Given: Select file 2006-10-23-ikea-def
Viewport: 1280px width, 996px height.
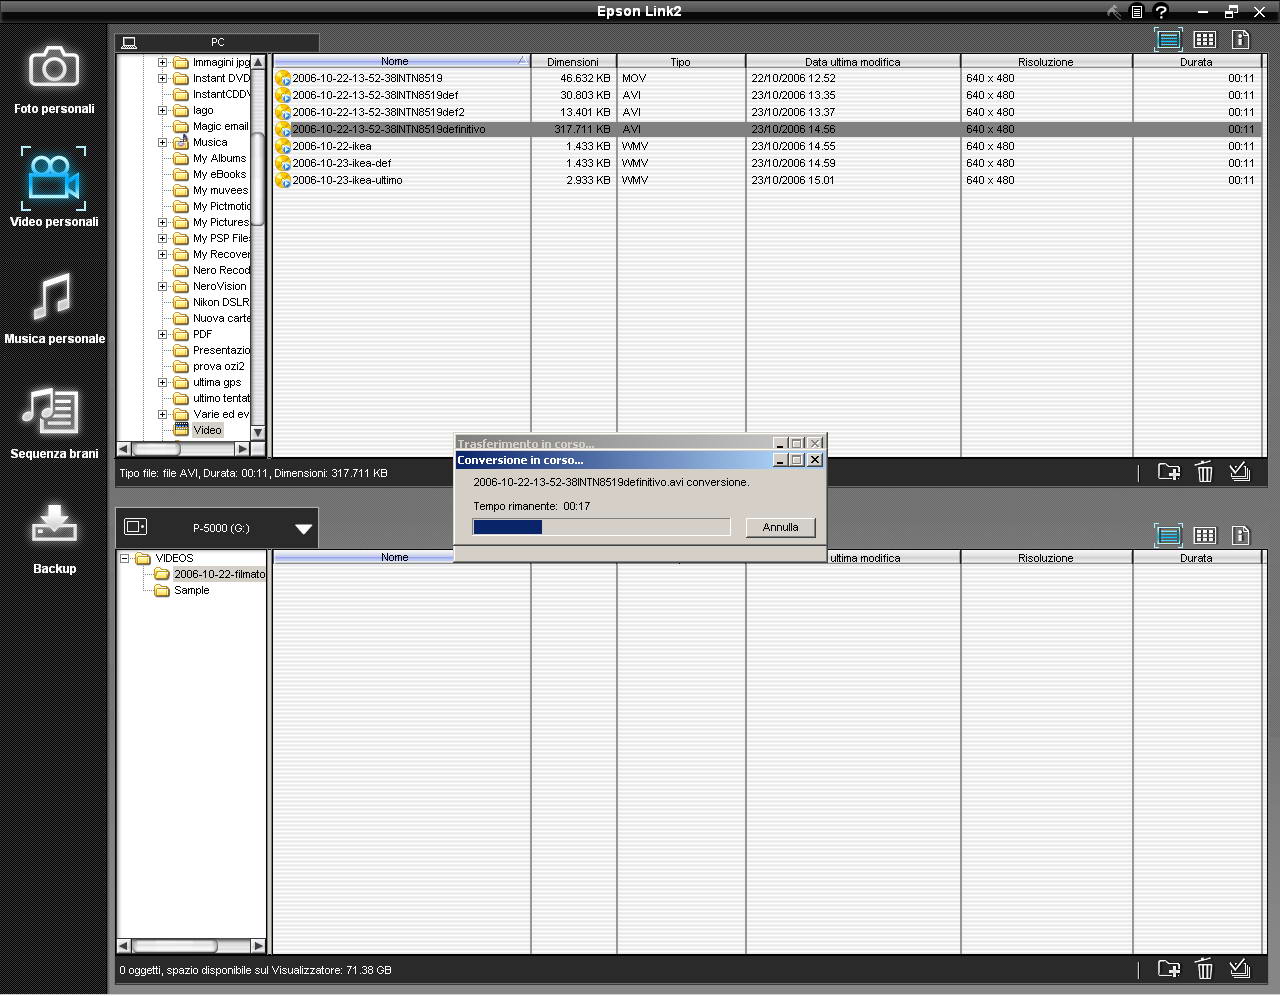Looking at the screenshot, I should 341,163.
